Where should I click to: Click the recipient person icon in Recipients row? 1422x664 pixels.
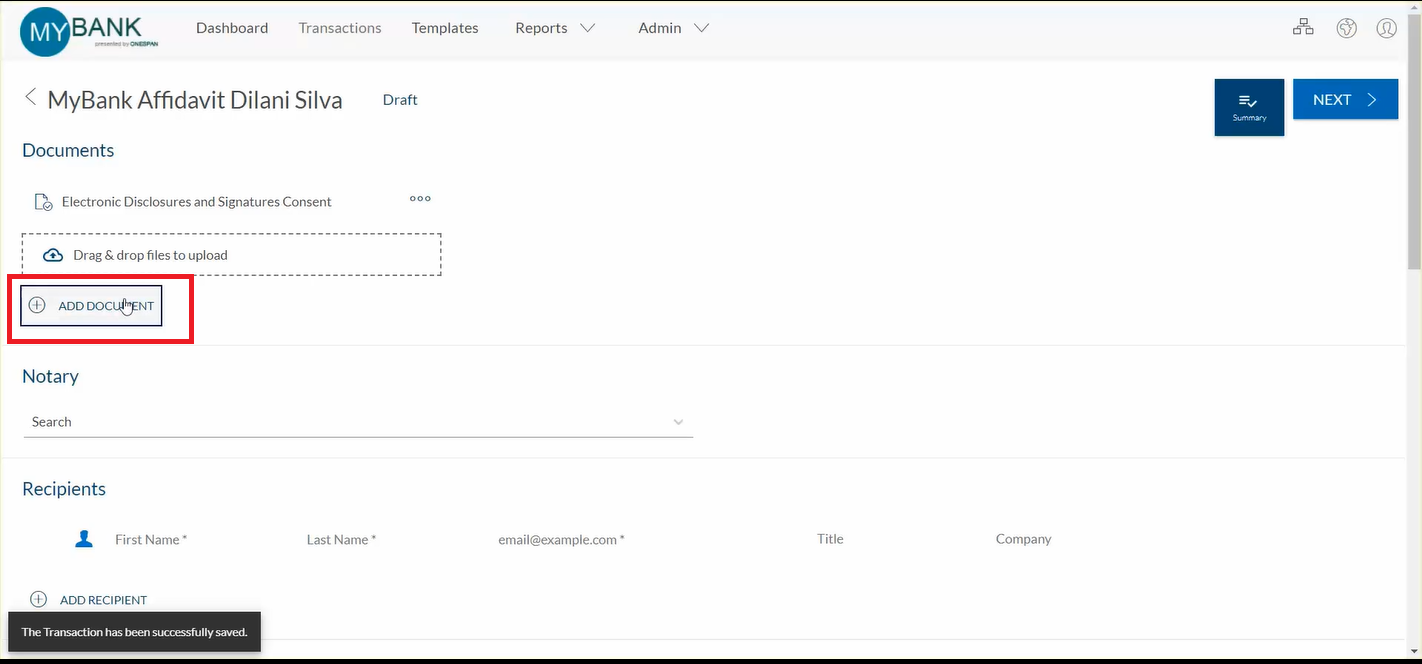(x=84, y=538)
